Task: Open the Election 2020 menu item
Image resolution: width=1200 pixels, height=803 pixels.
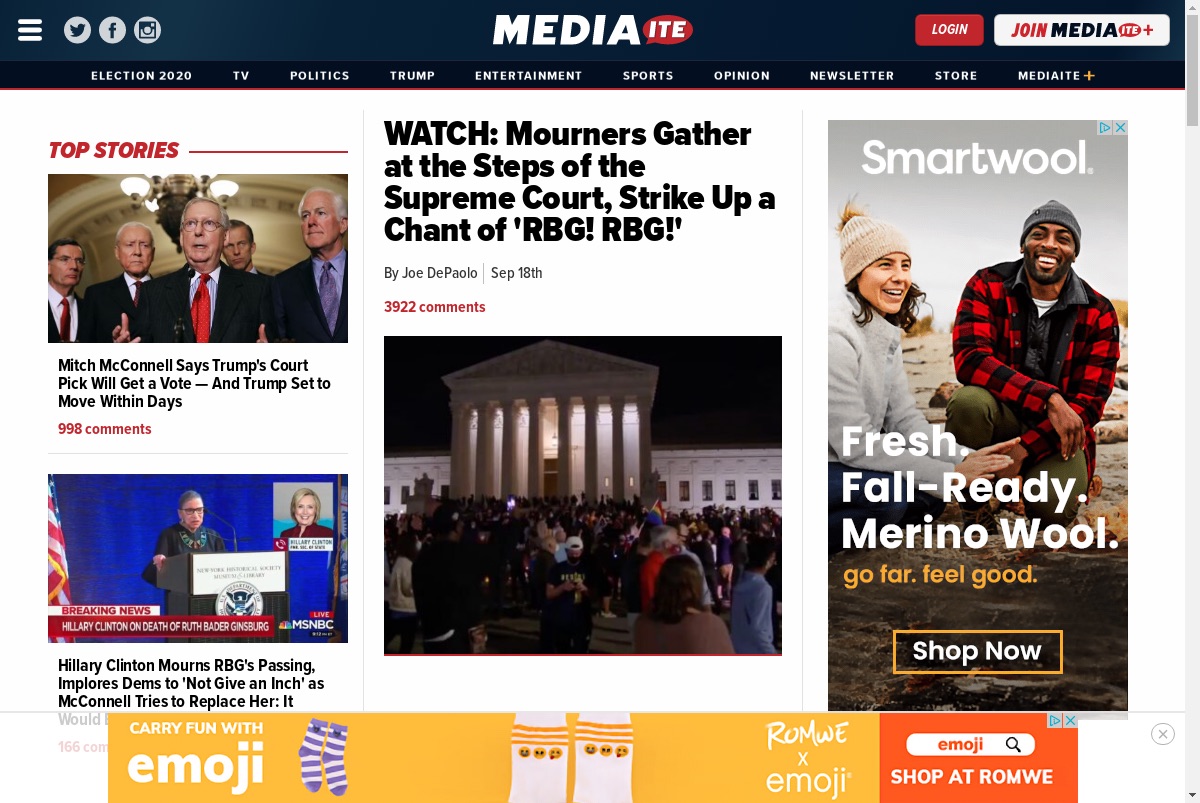Action: (142, 76)
